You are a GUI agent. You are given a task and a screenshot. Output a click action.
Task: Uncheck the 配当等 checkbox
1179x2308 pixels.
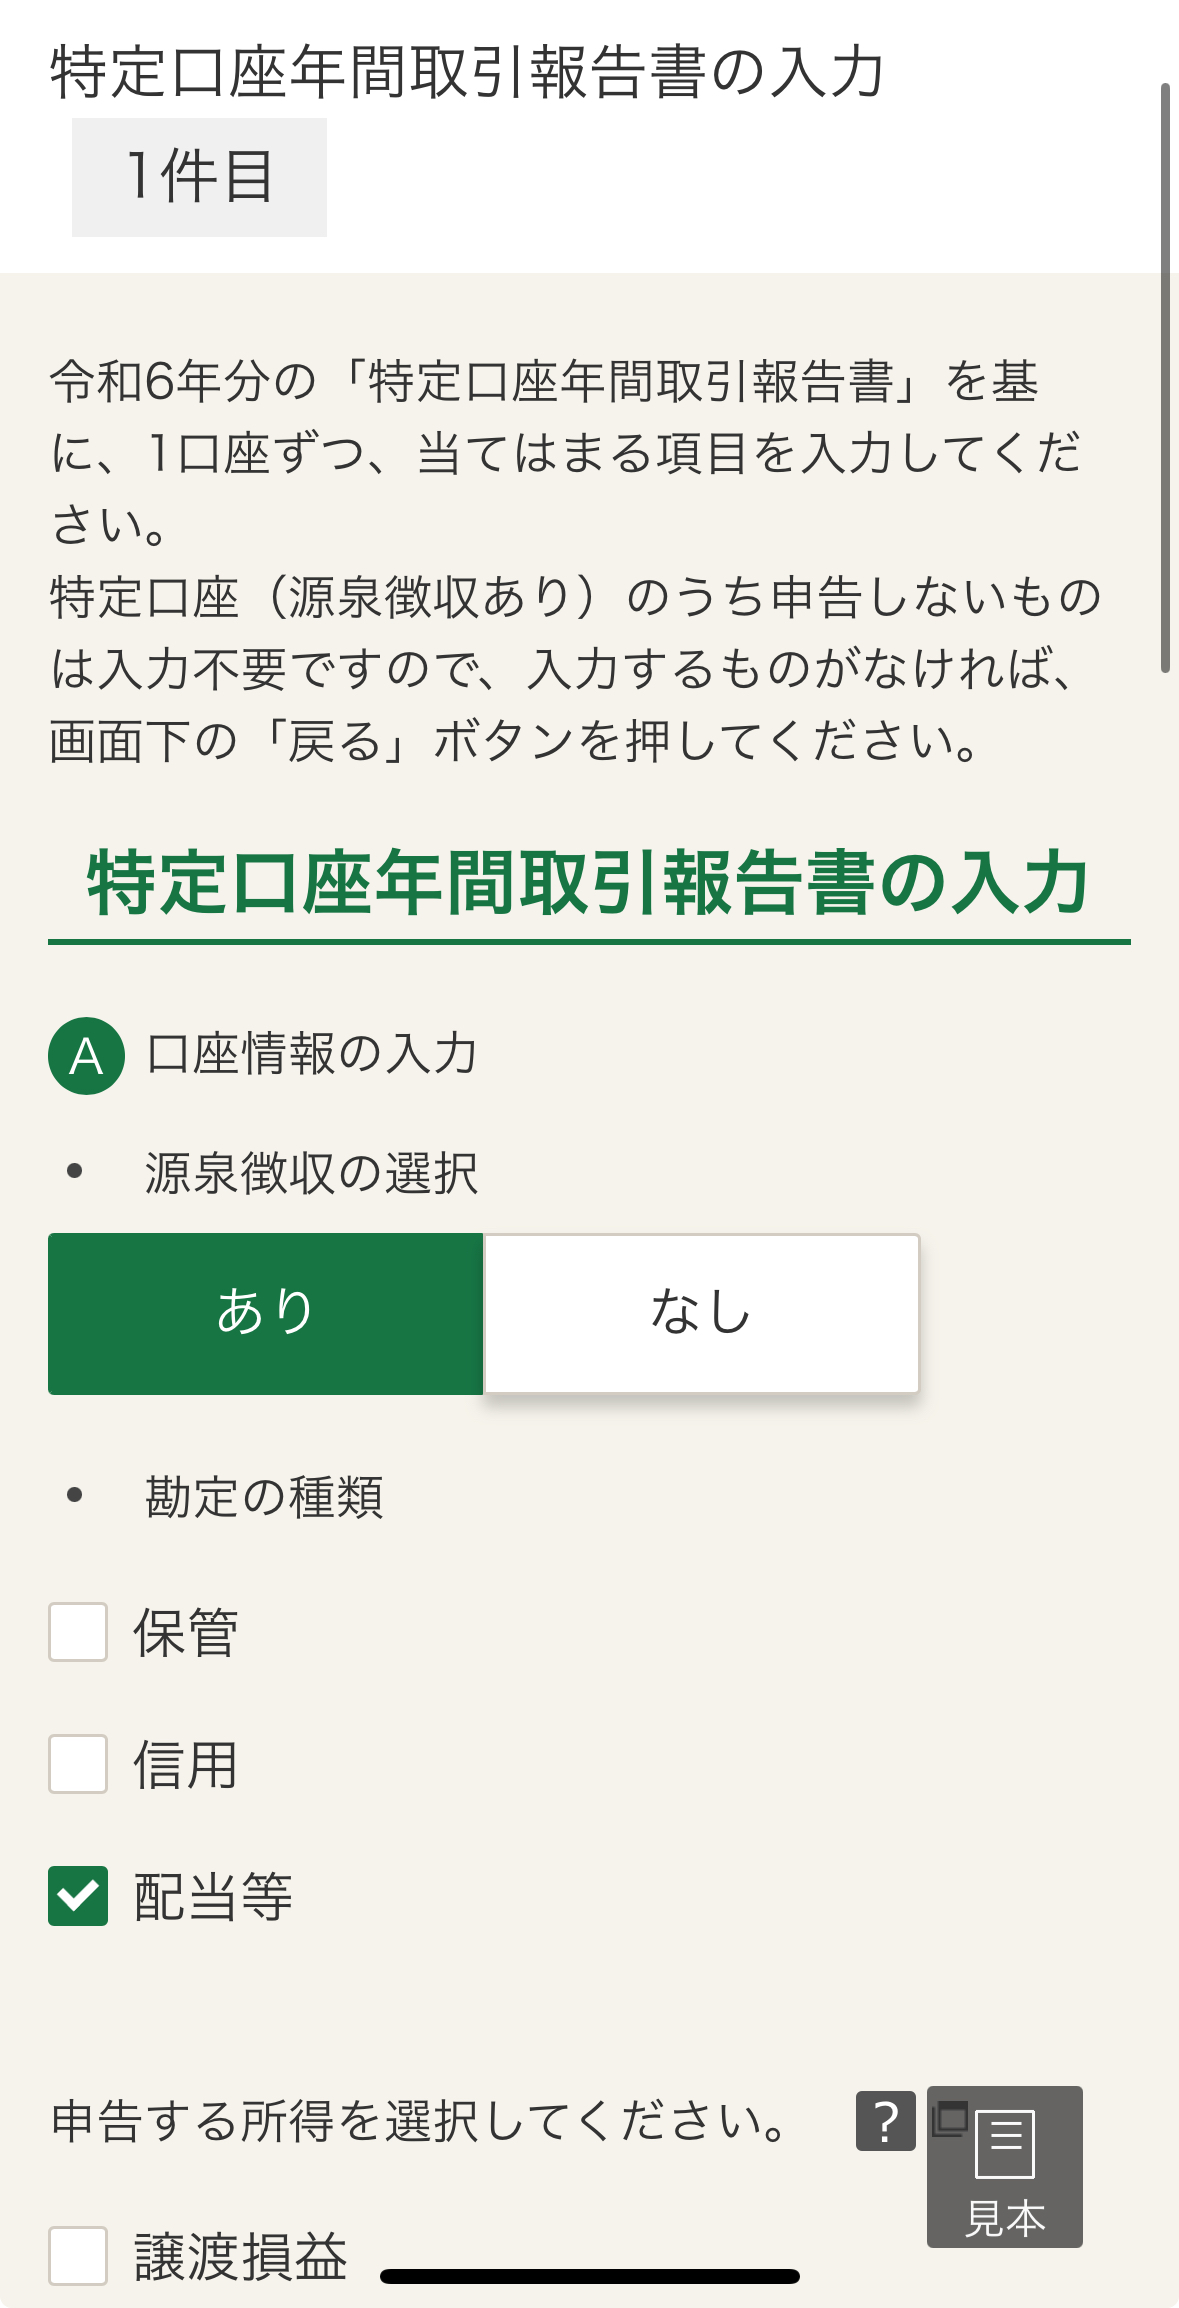[x=78, y=1896]
